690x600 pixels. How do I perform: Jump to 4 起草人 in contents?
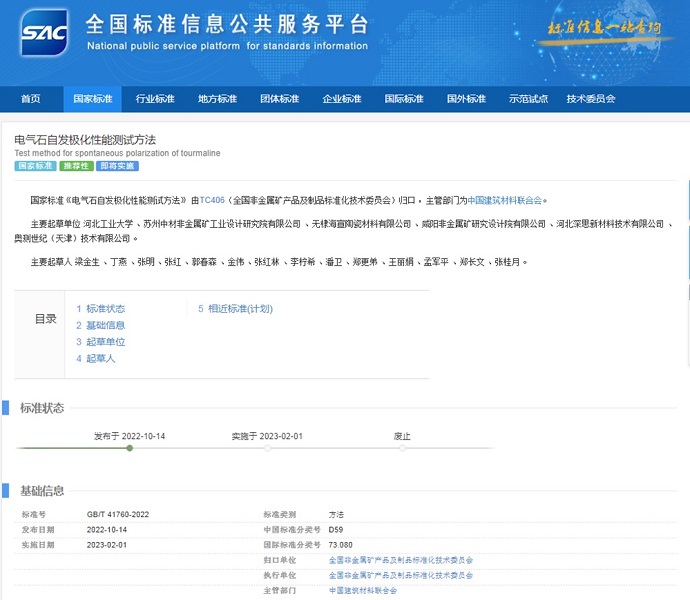(95, 359)
